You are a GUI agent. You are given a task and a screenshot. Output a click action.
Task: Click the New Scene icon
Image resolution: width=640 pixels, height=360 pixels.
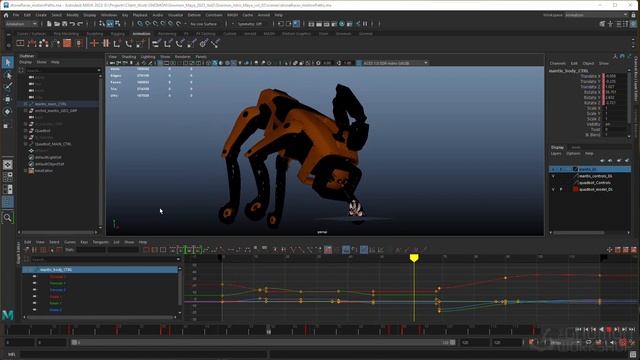(49, 24)
